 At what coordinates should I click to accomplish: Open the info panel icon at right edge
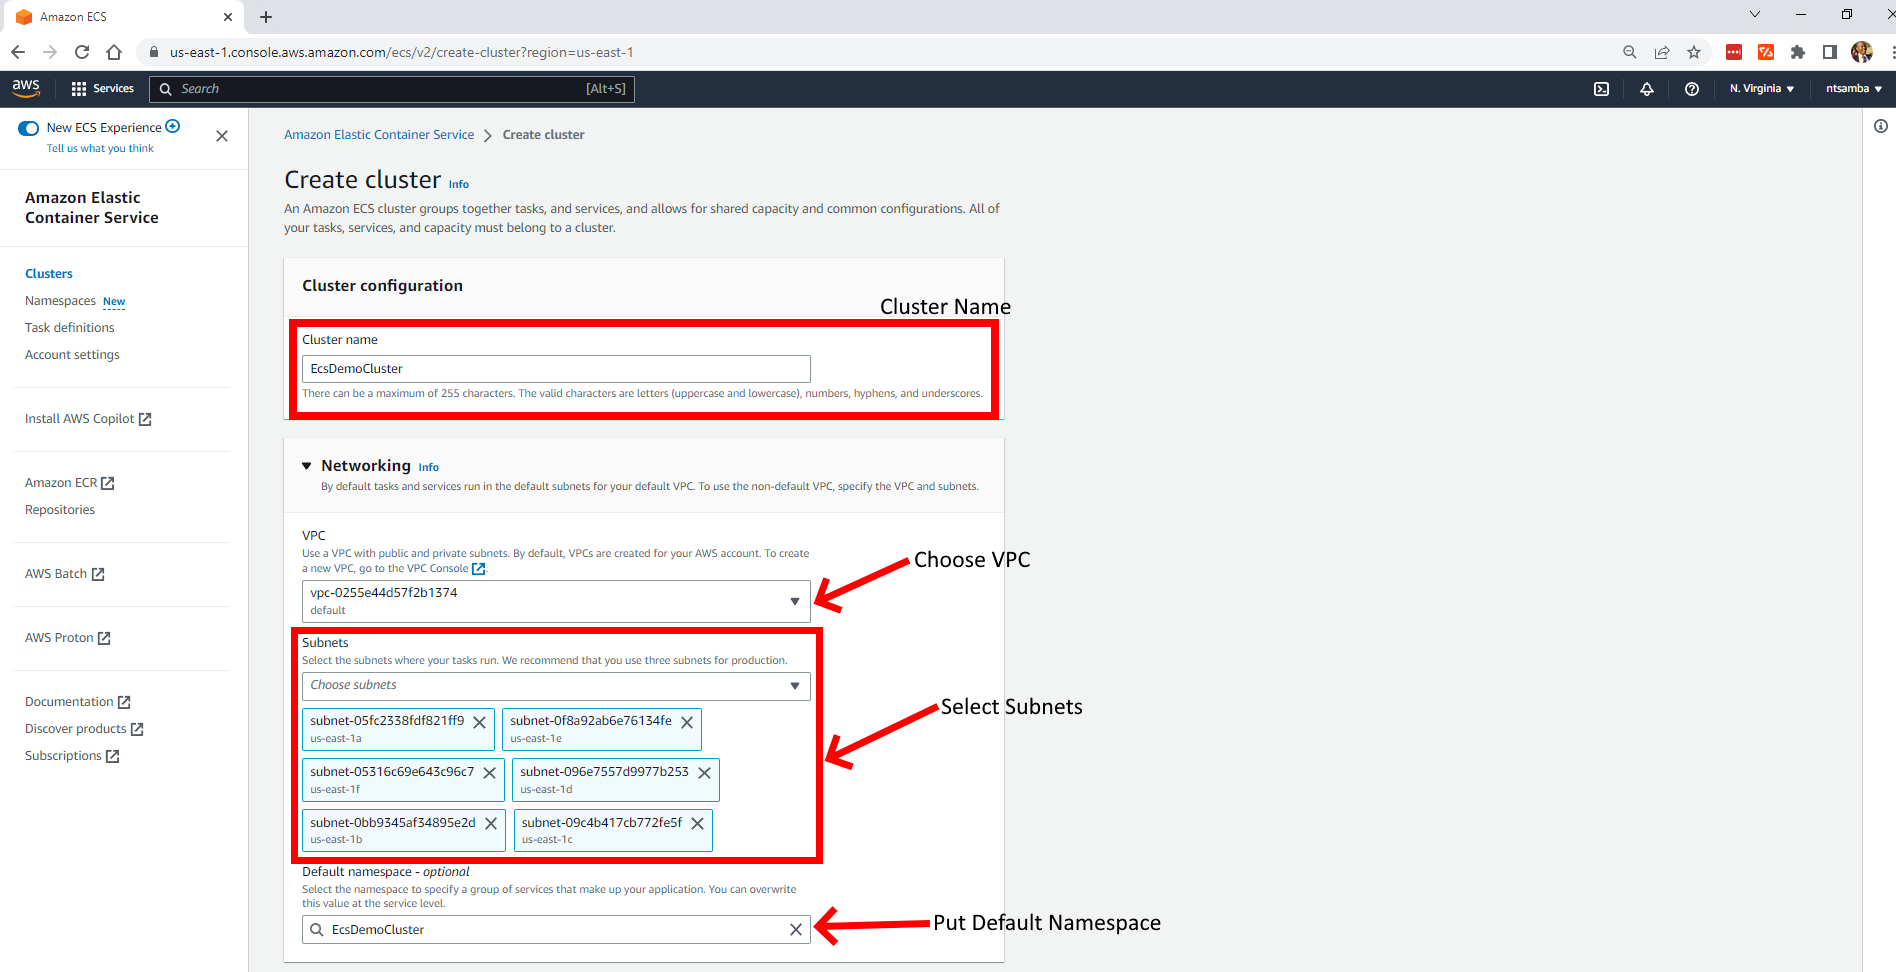[x=1880, y=126]
